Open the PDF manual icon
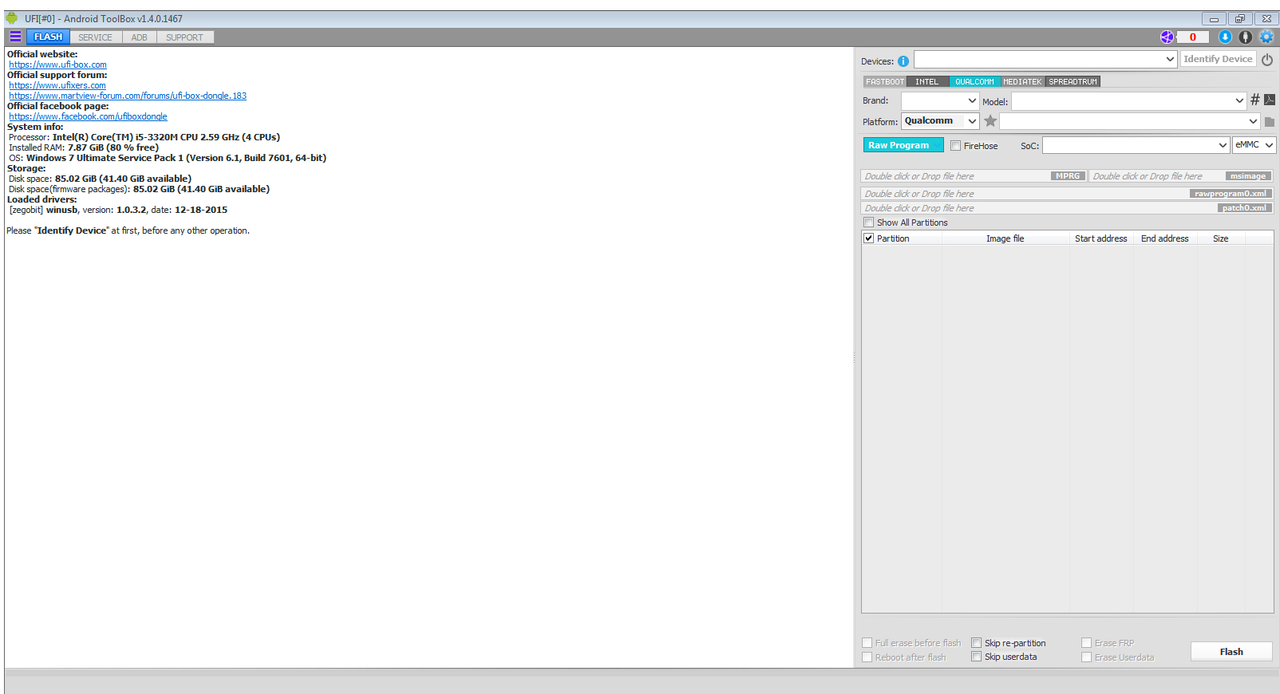Viewport: 1280px width, 694px height. pos(1269,100)
